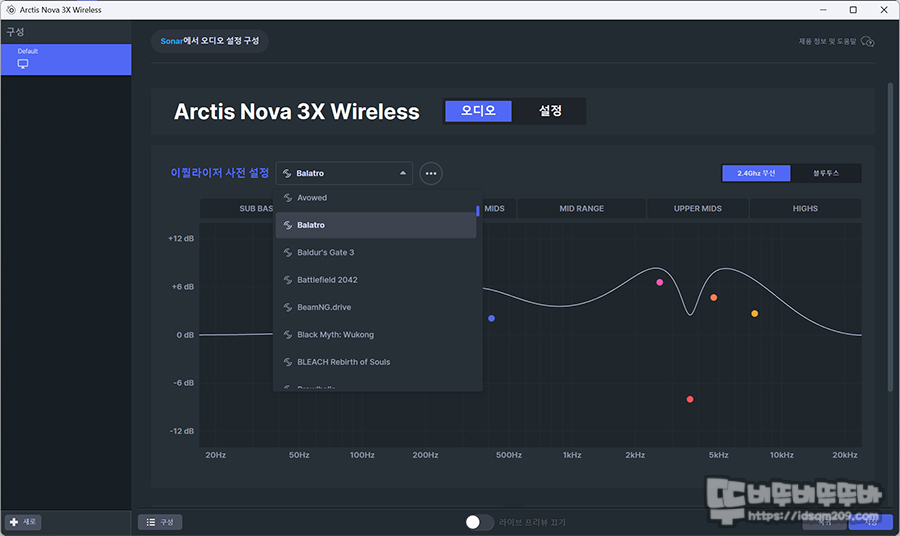Viewport: 900px width, 536px height.
Task: Select the 2.4Ghz 무선 mode
Action: [756, 173]
